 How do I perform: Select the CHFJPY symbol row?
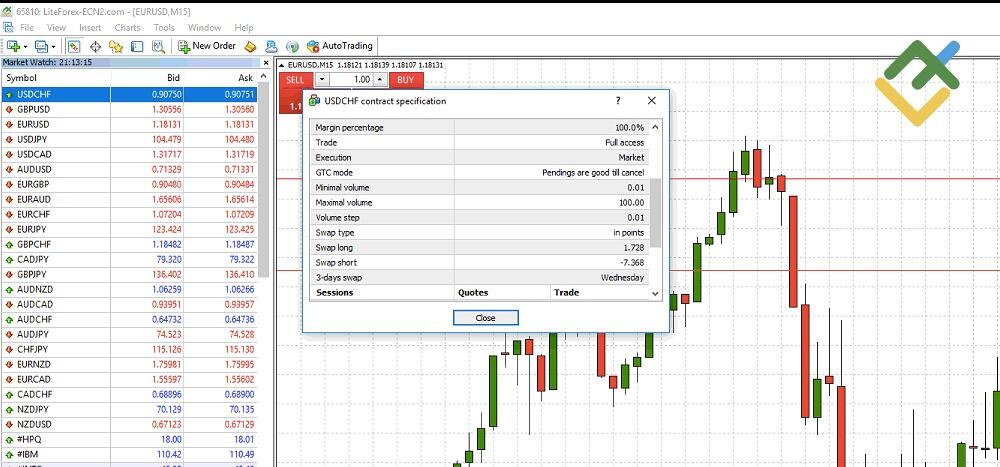(129, 349)
